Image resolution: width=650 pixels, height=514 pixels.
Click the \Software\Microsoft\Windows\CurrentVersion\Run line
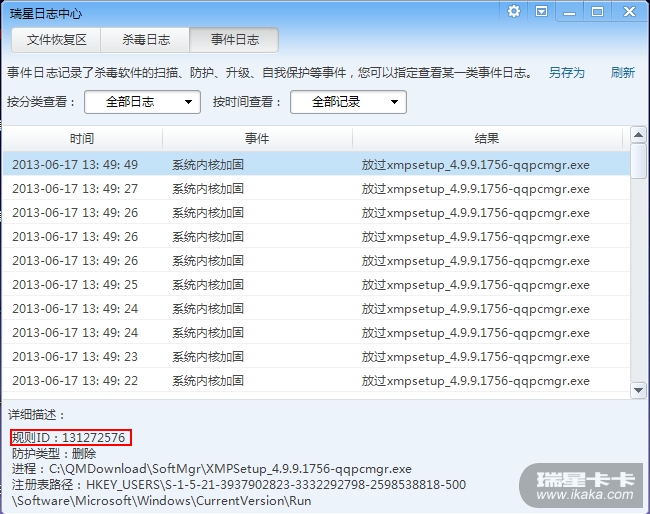pos(161,501)
